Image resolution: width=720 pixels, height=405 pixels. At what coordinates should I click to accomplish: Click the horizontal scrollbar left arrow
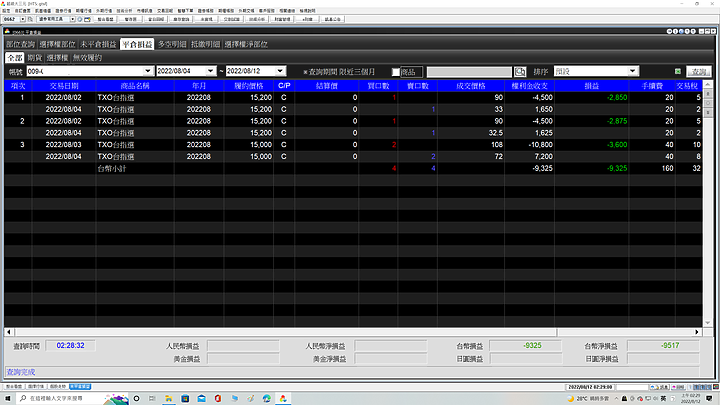tap(9, 332)
